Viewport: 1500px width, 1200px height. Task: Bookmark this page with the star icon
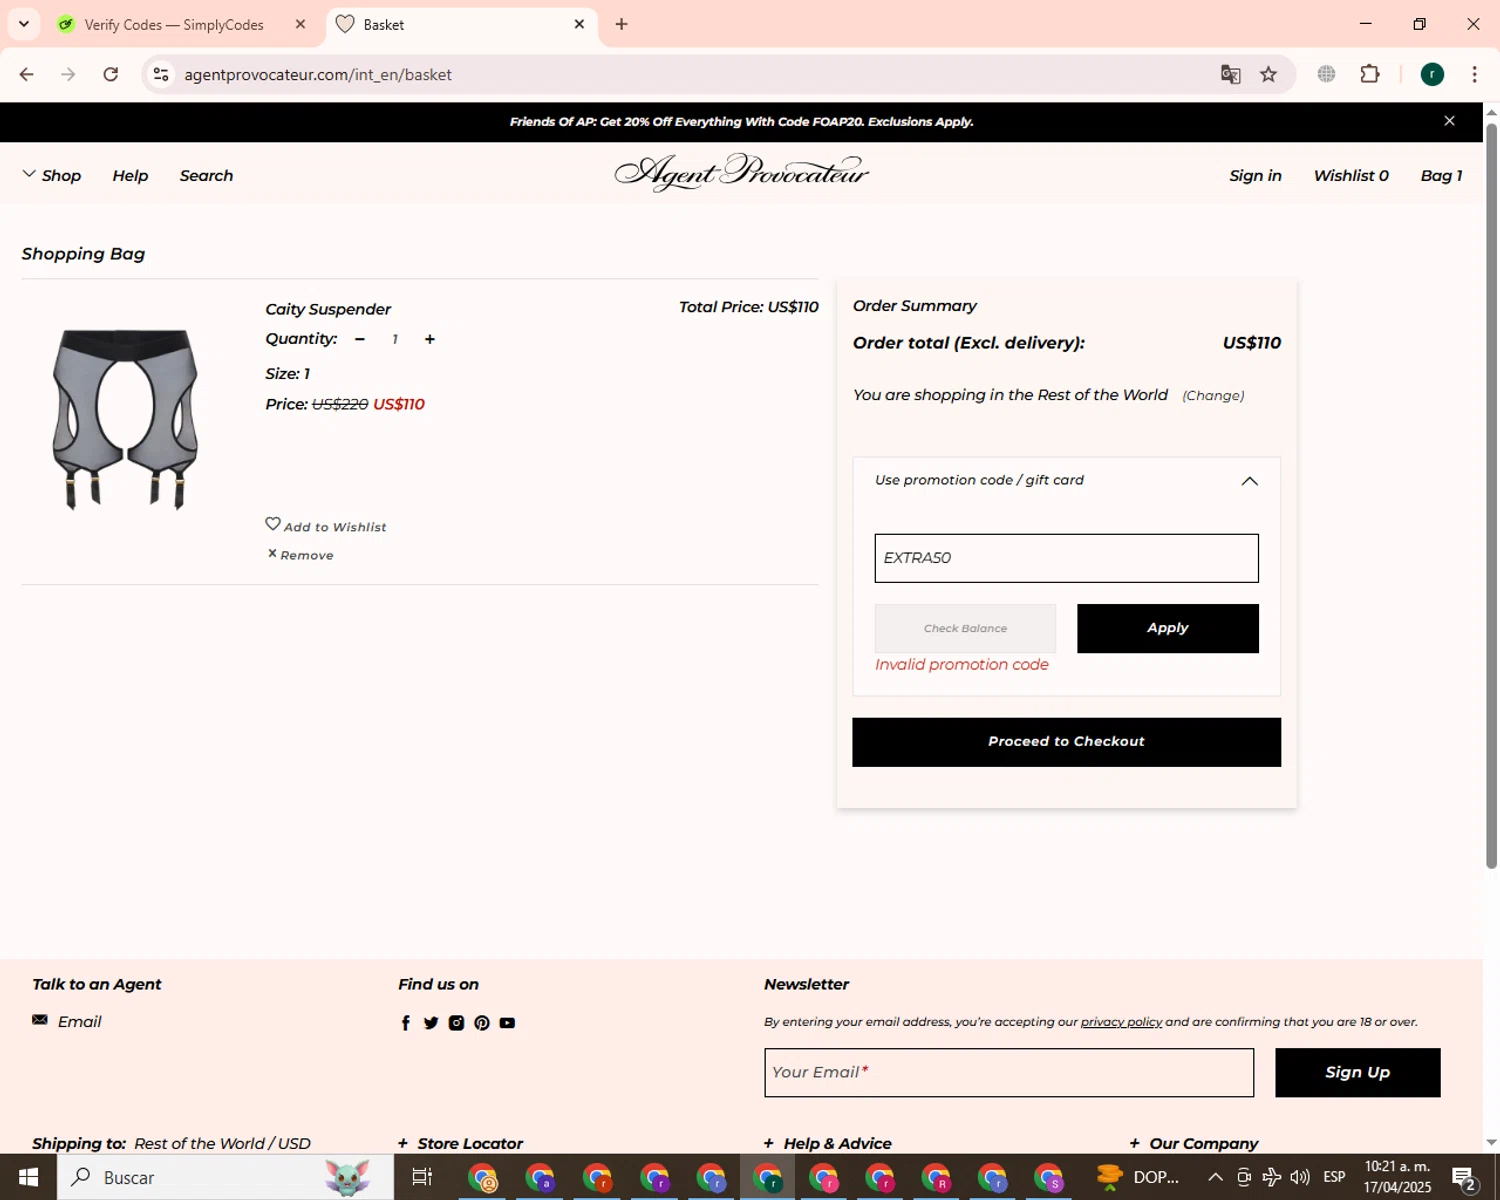pos(1268,74)
